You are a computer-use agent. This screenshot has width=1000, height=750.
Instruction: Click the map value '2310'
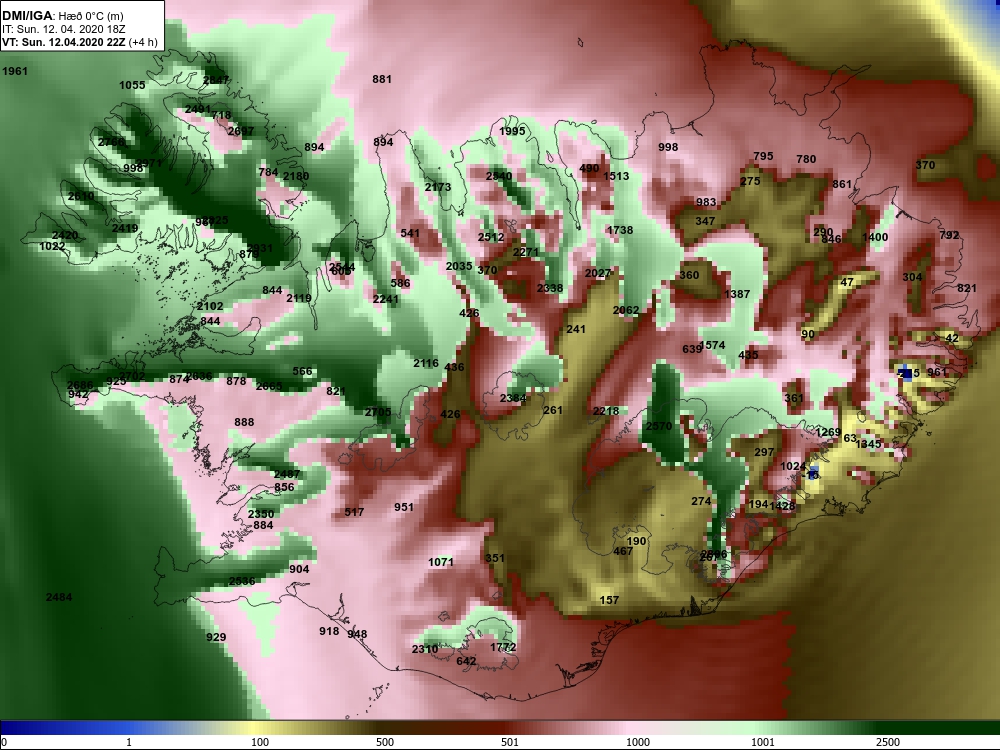point(425,649)
